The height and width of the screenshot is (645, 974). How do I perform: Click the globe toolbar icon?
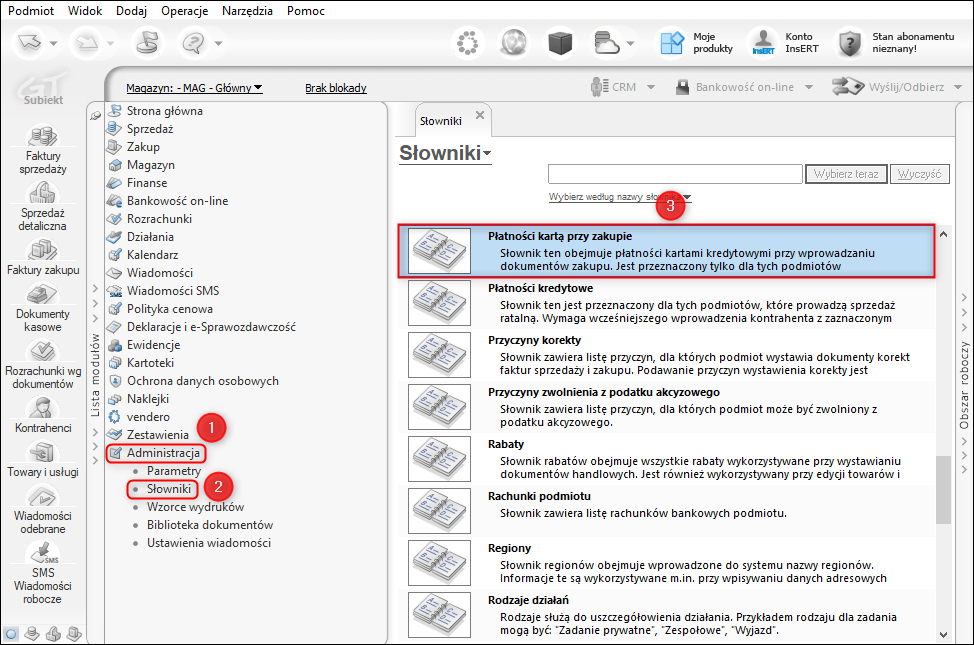(x=513, y=43)
